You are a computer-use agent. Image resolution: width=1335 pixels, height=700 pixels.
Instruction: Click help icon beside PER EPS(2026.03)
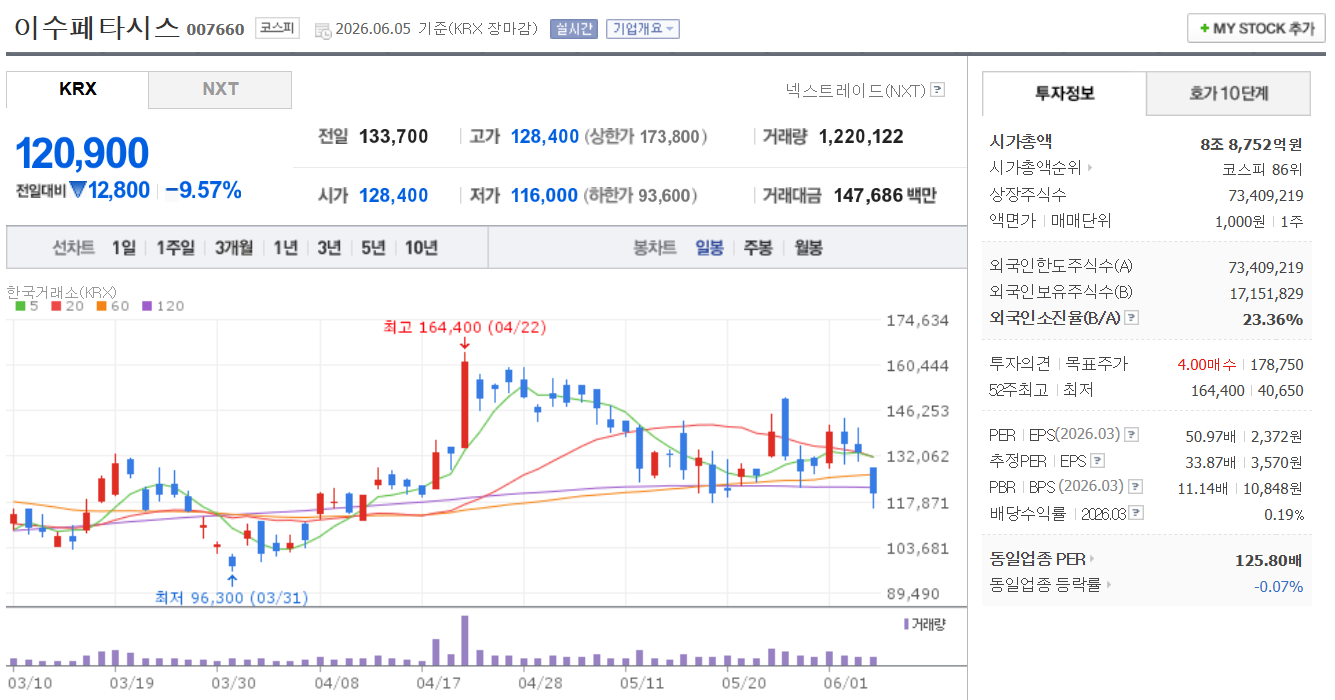[x=1131, y=435]
